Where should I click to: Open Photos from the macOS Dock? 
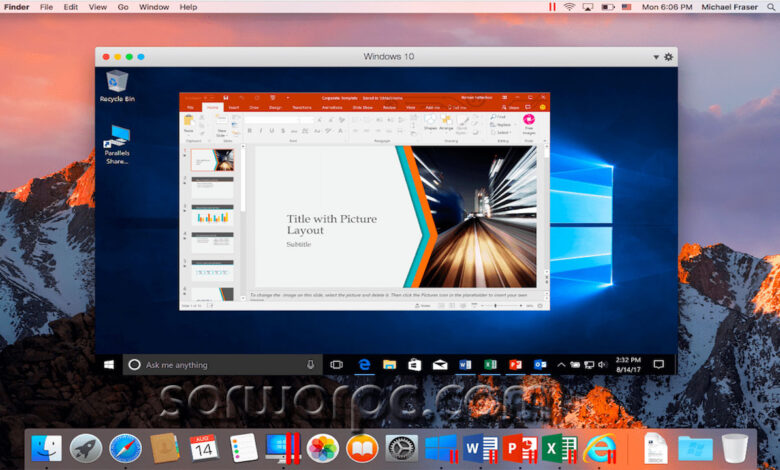(323, 448)
